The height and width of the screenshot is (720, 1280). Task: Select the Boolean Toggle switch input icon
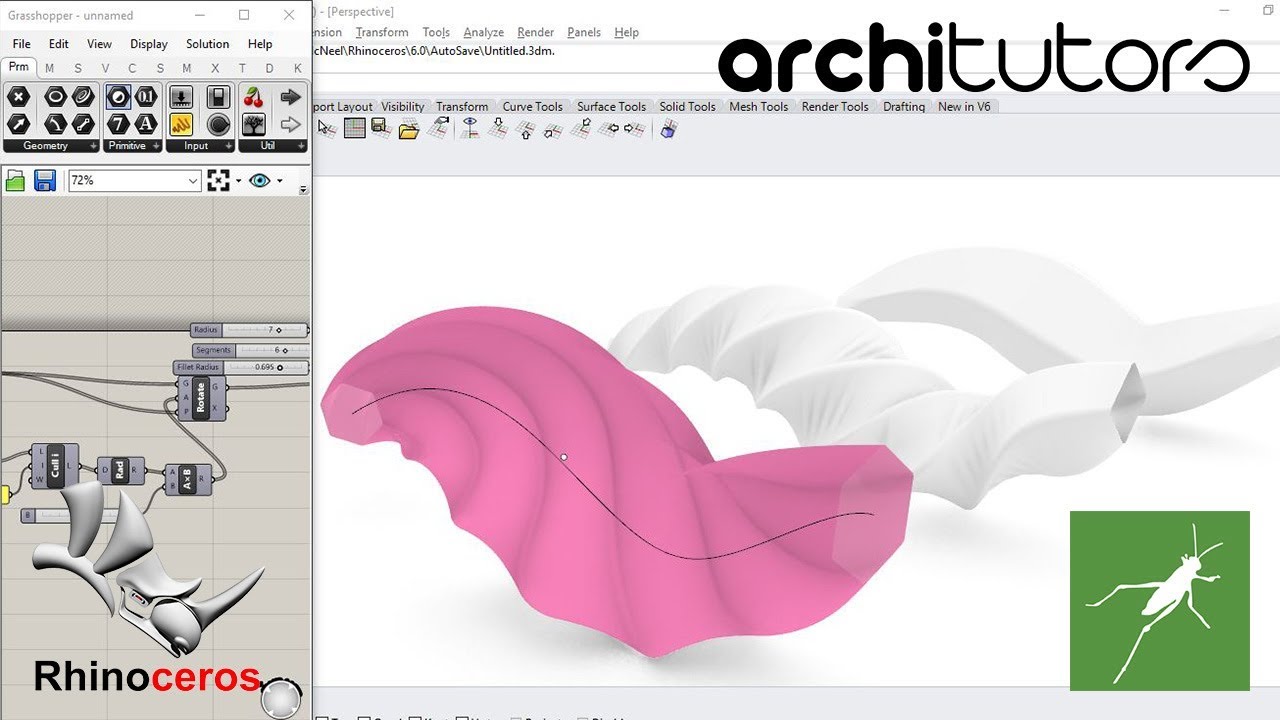pyautogui.click(x=219, y=97)
